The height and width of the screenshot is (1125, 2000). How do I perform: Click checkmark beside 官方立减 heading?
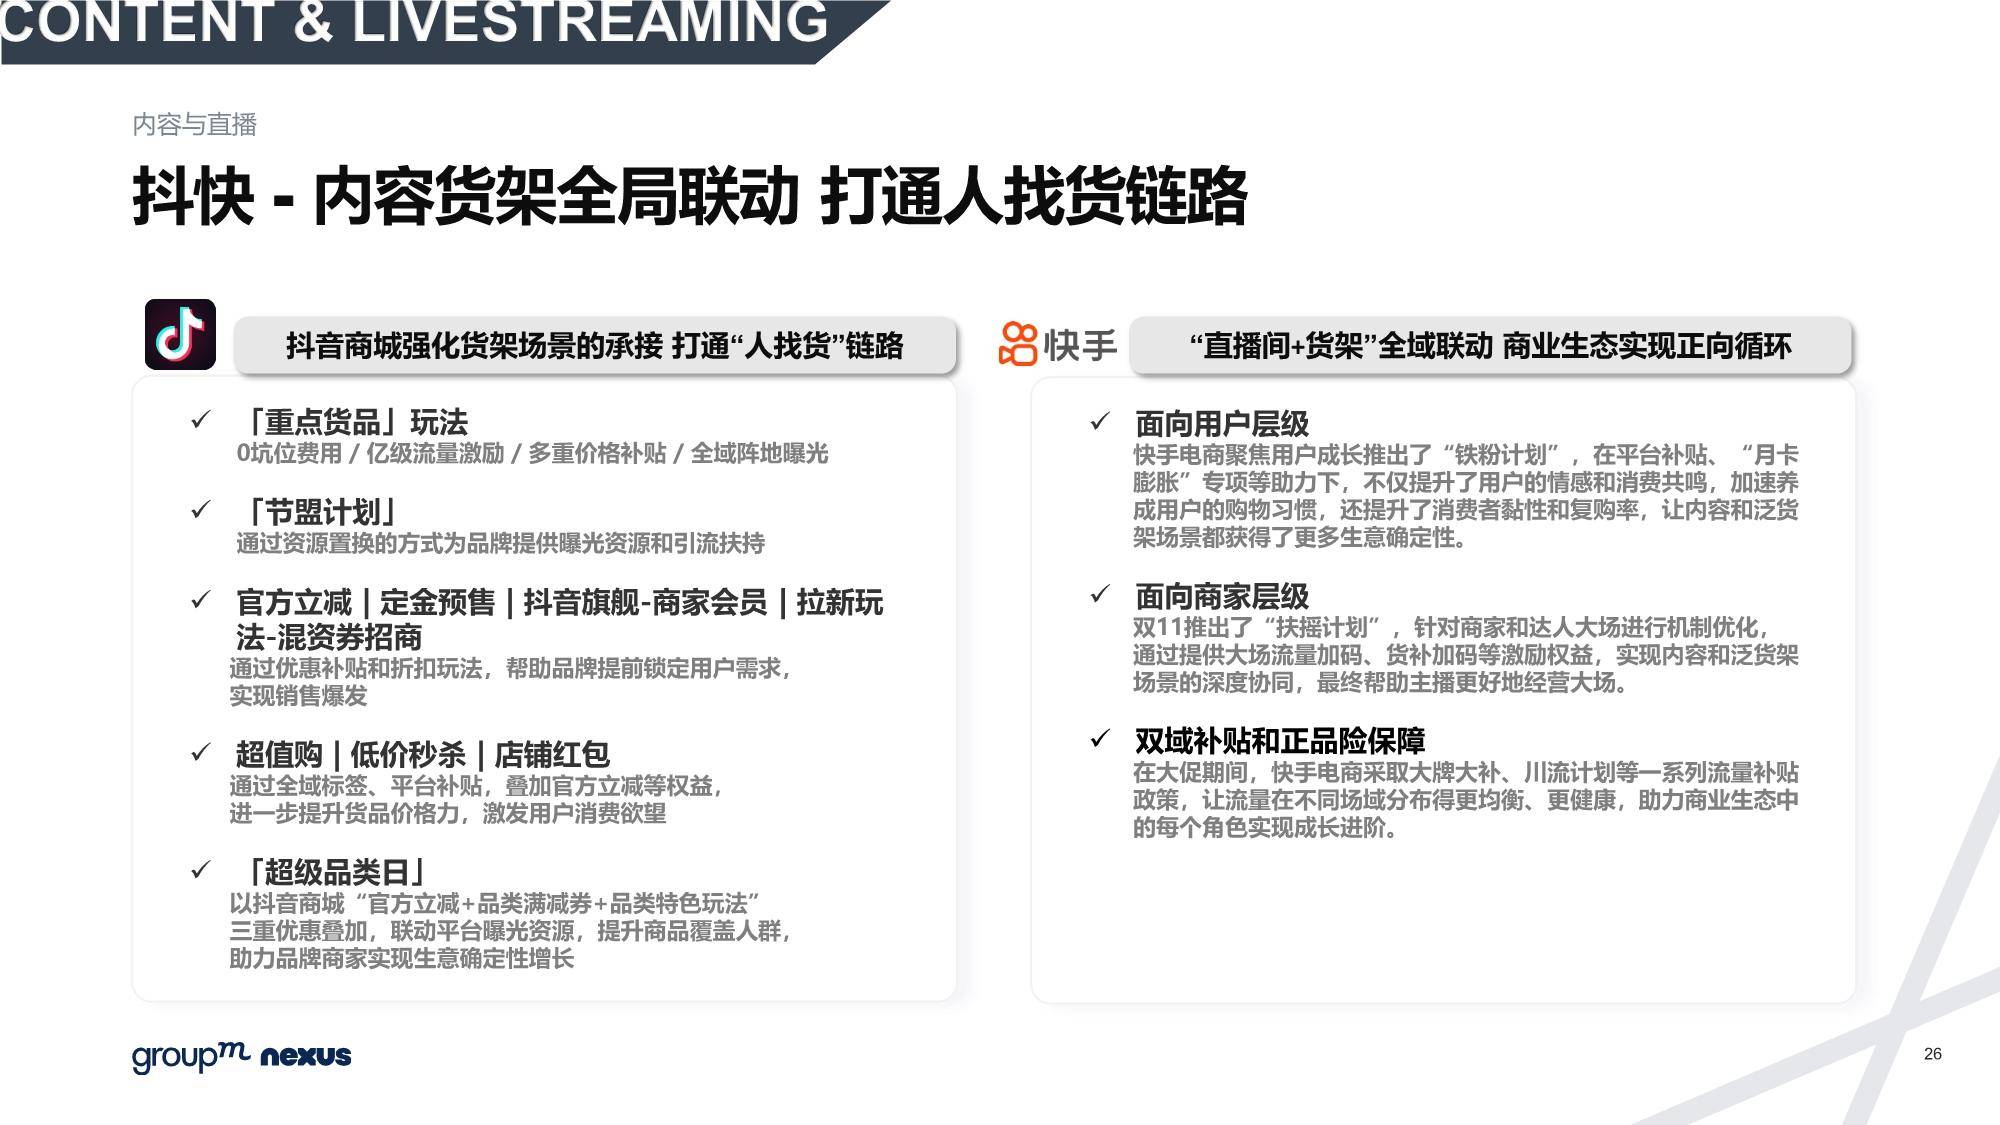click(201, 600)
